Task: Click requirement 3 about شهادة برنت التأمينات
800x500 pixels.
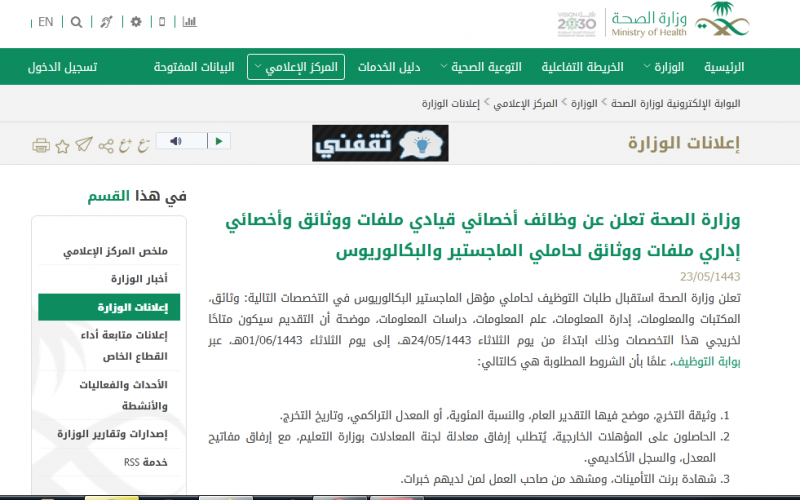Action: point(565,480)
